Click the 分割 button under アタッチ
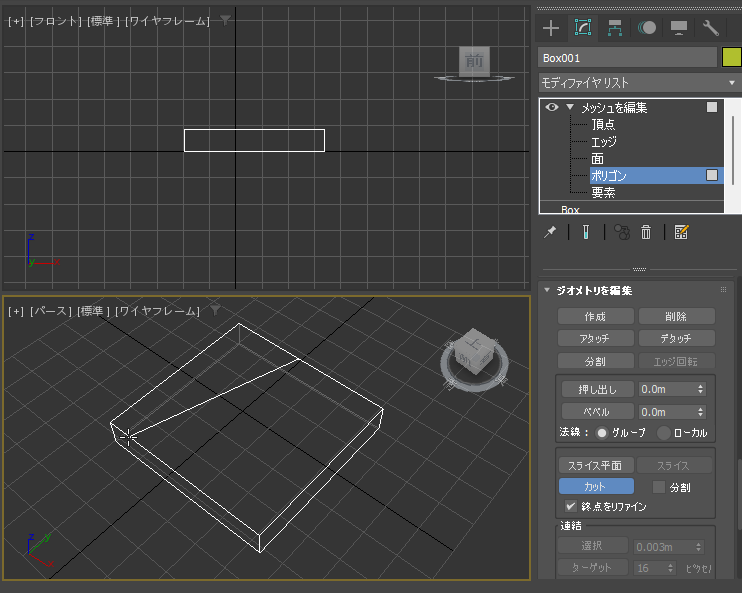The height and width of the screenshot is (593, 742). [595, 361]
